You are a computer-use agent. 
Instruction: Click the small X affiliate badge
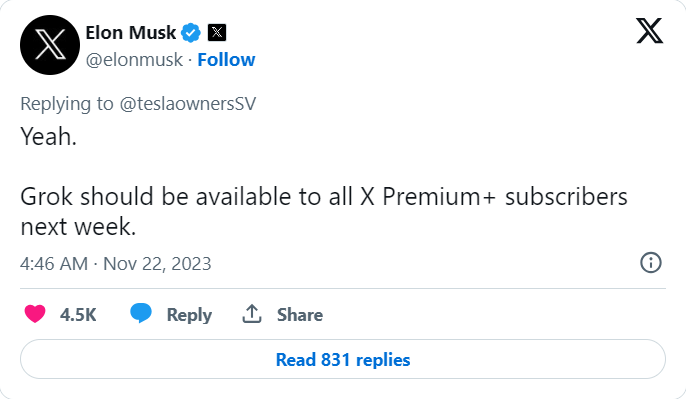point(217,32)
